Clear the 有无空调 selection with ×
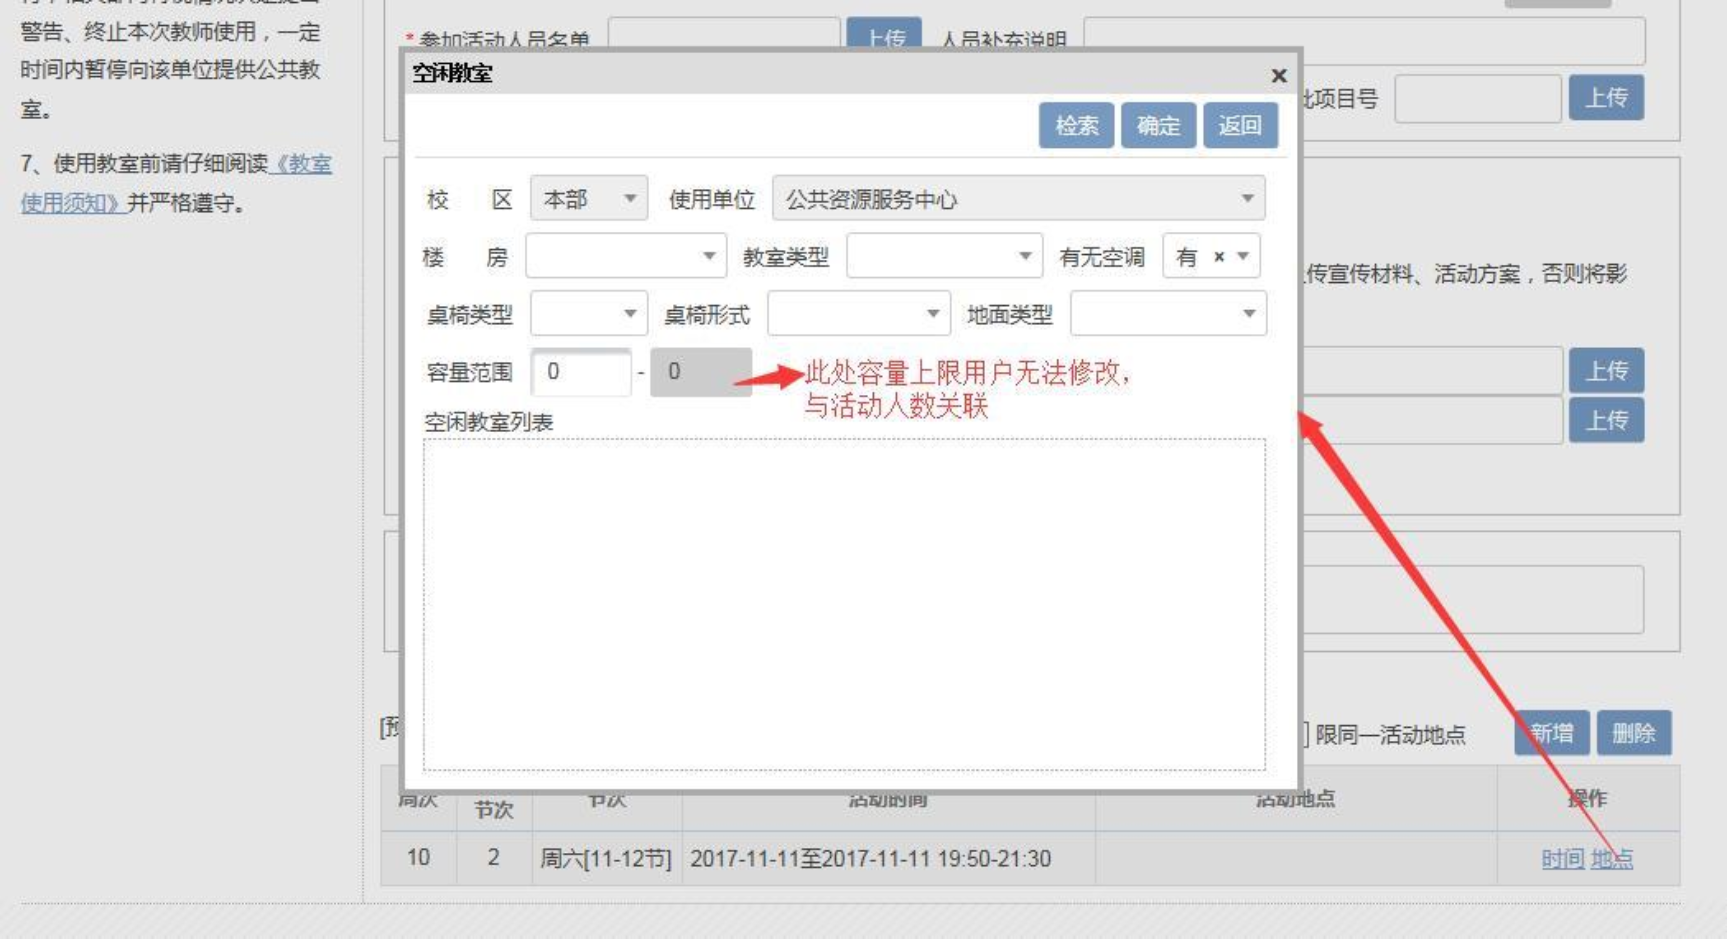 pyautogui.click(x=1219, y=257)
